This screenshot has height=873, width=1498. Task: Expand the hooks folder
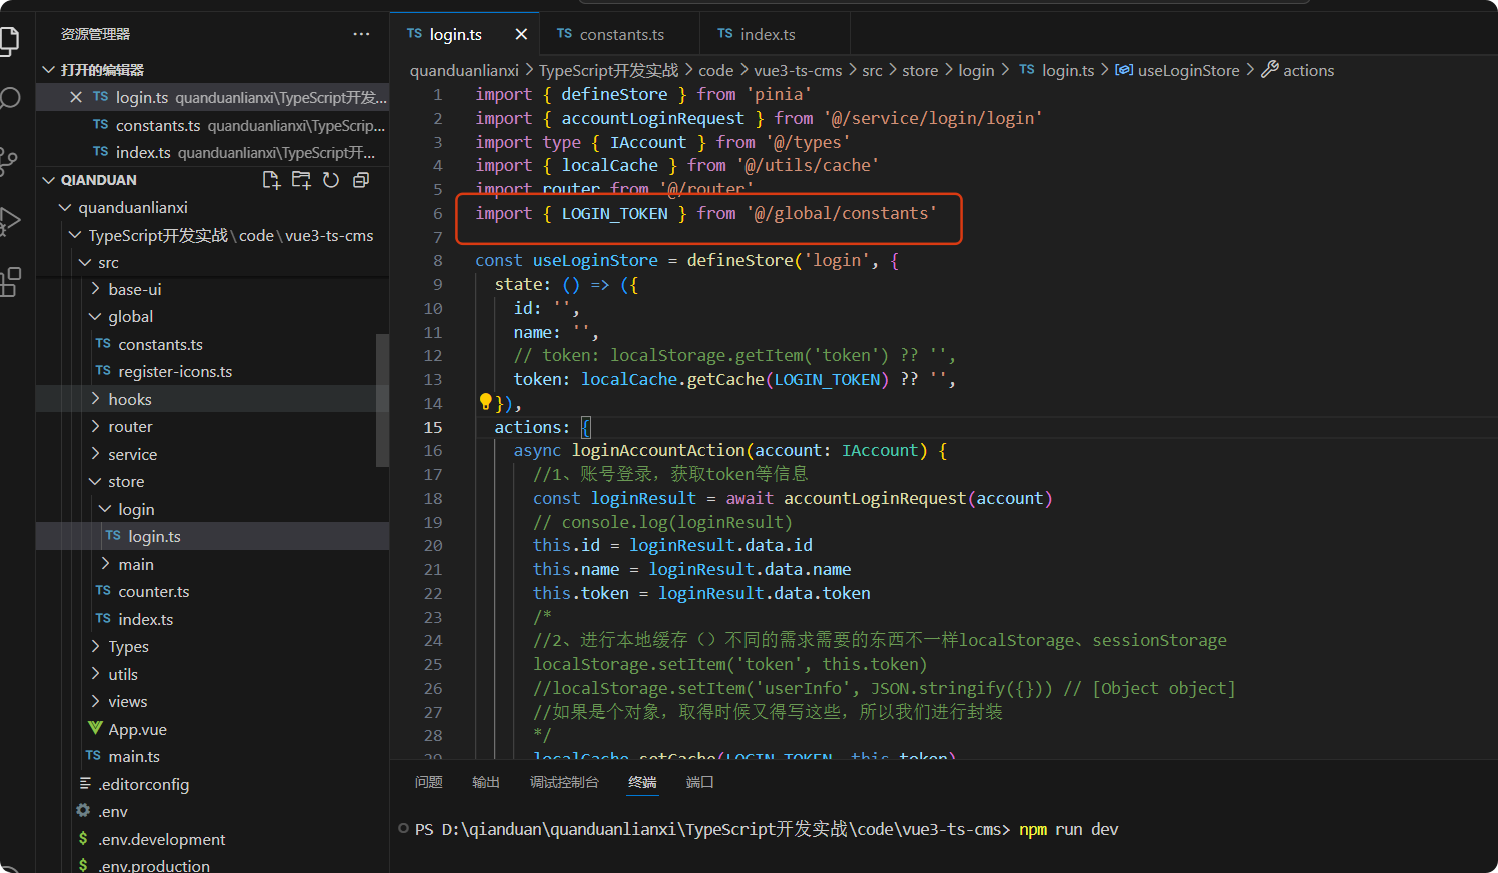(x=129, y=399)
